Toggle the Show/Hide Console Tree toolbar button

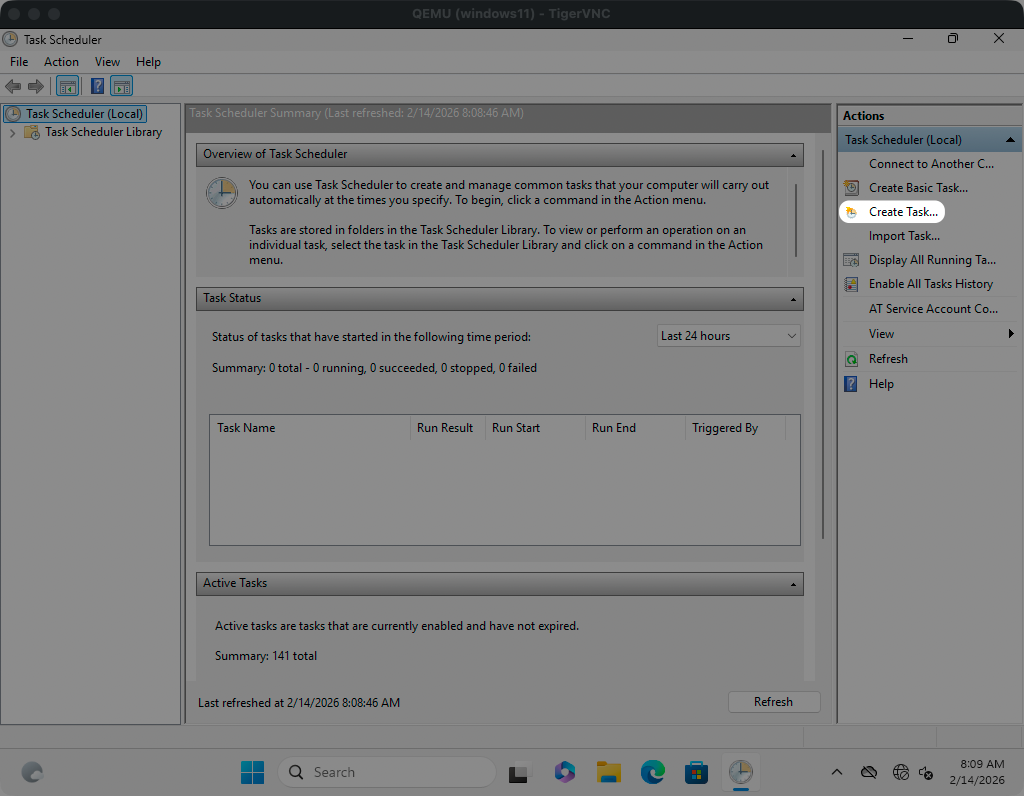(x=68, y=87)
